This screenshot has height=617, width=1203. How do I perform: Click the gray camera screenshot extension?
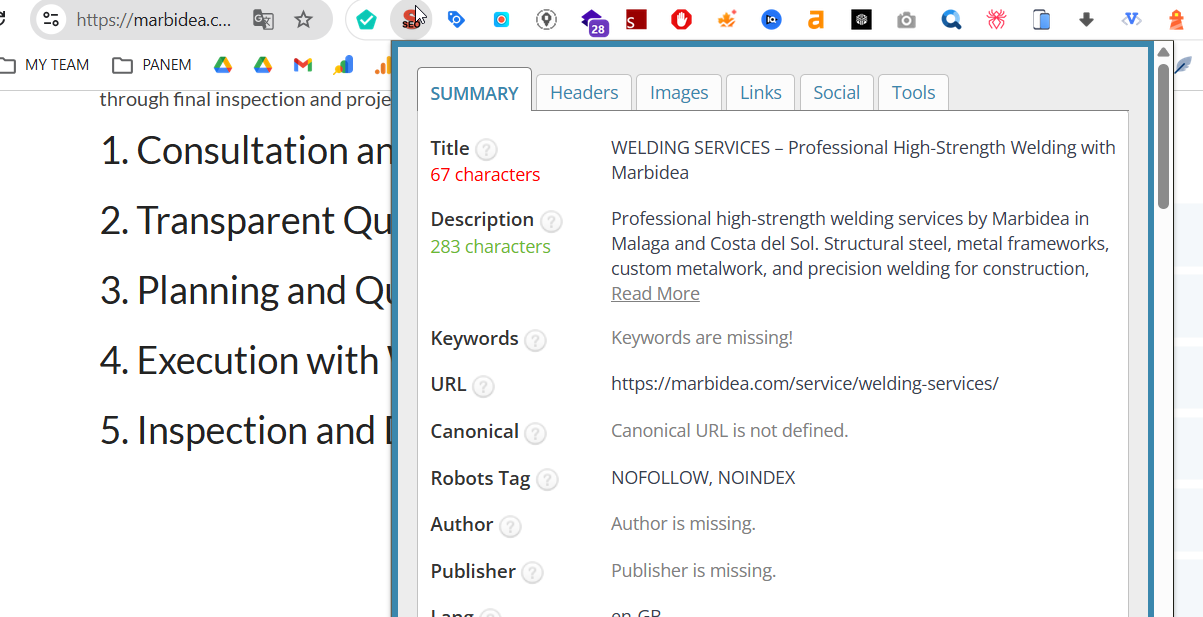(906, 20)
